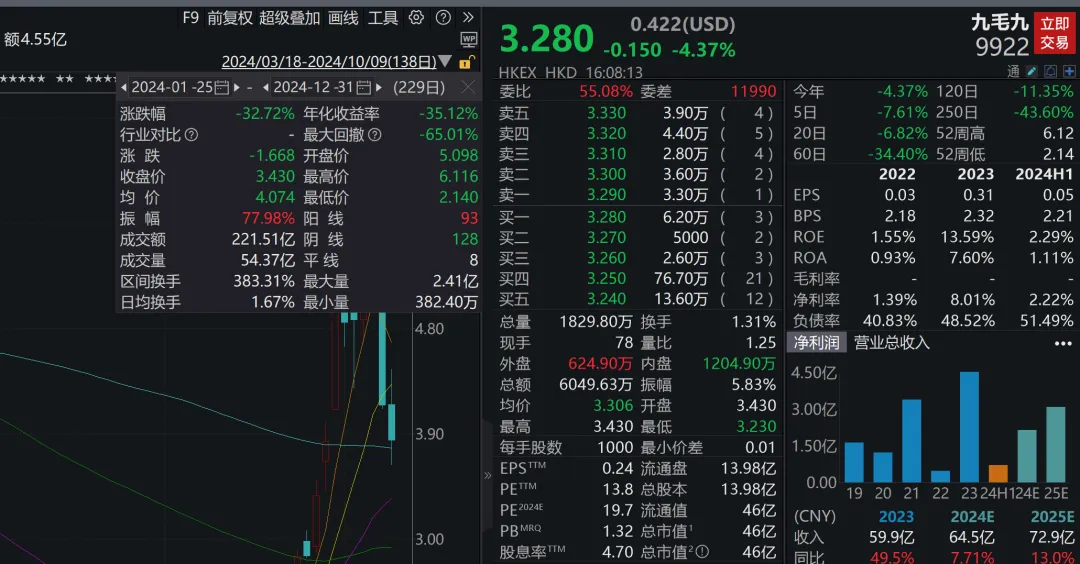This screenshot has width=1080, height=564.
Task: Select 买五 bid price 3.240
Action: (606, 299)
